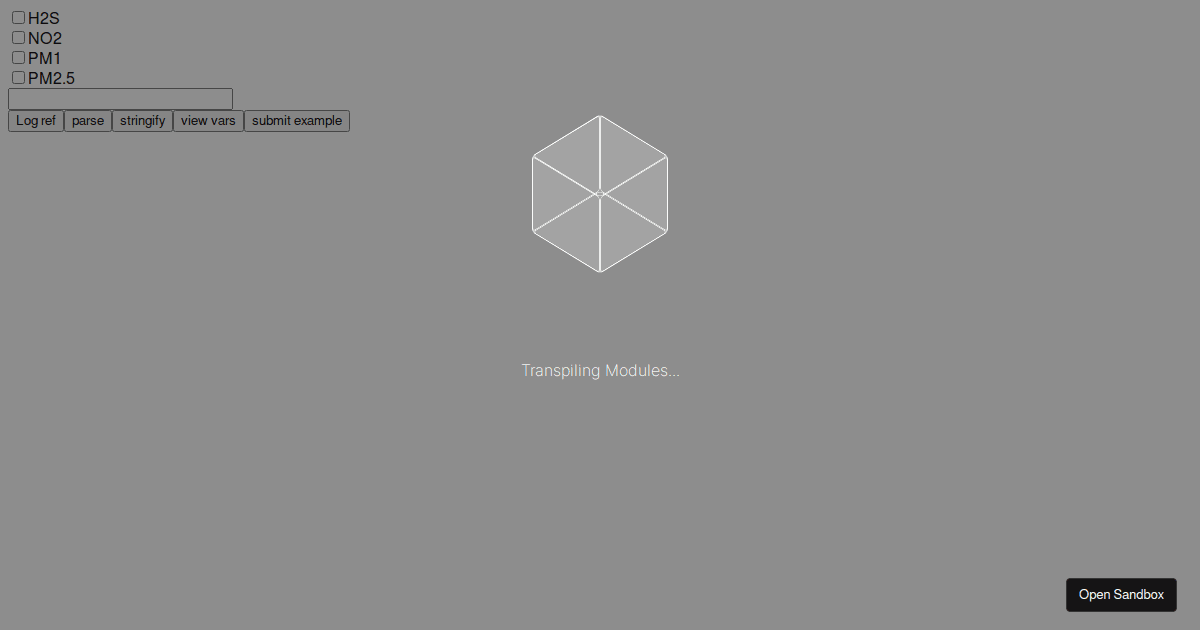Click the submit example button
Image resolution: width=1200 pixels, height=630 pixels.
tap(297, 121)
